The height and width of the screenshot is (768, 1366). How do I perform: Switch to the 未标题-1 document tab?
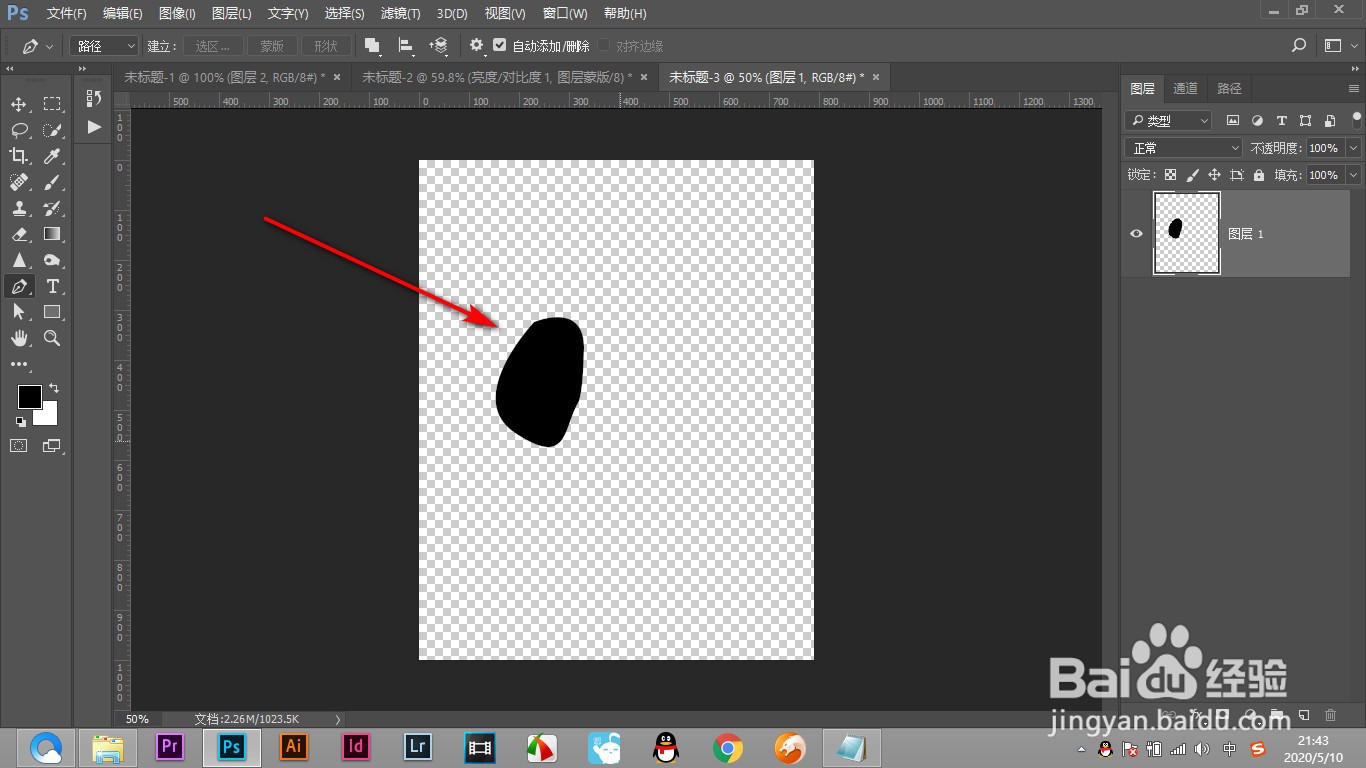[232, 77]
